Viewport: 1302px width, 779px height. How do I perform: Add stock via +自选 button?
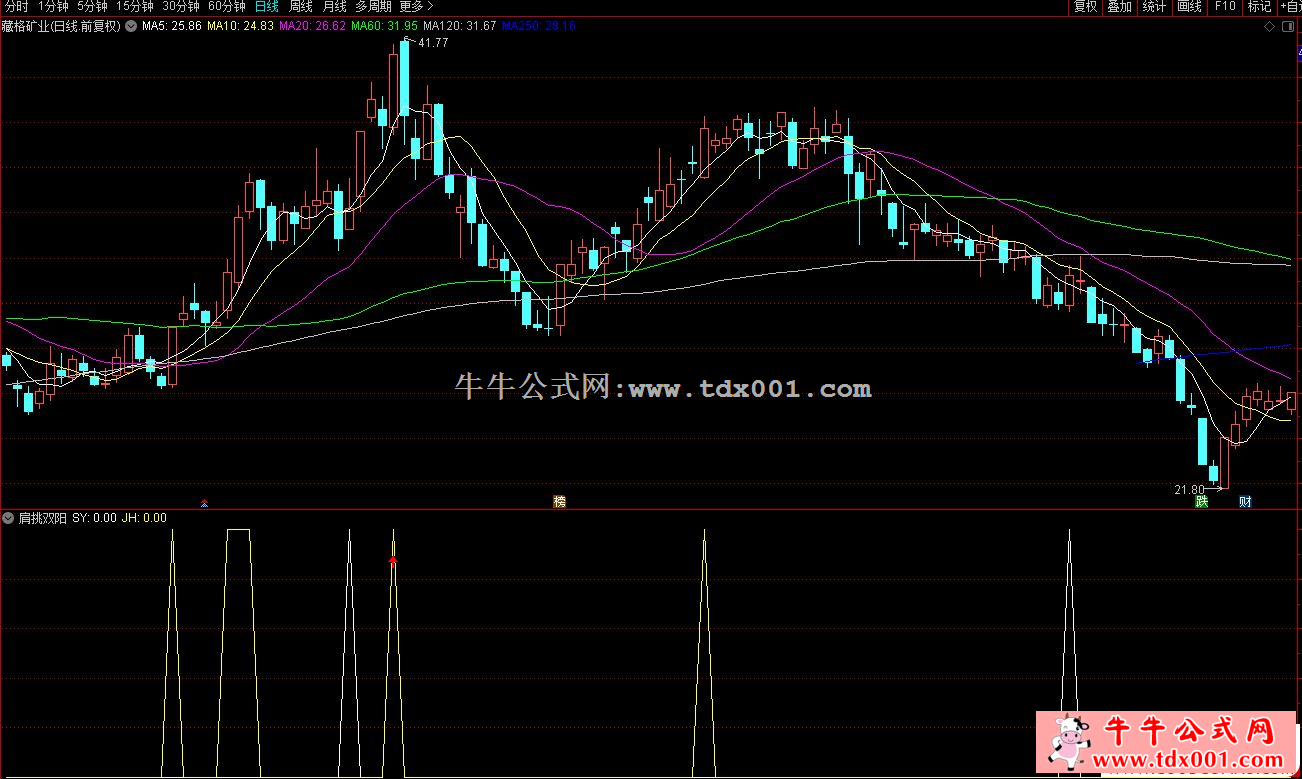[x=1289, y=6]
